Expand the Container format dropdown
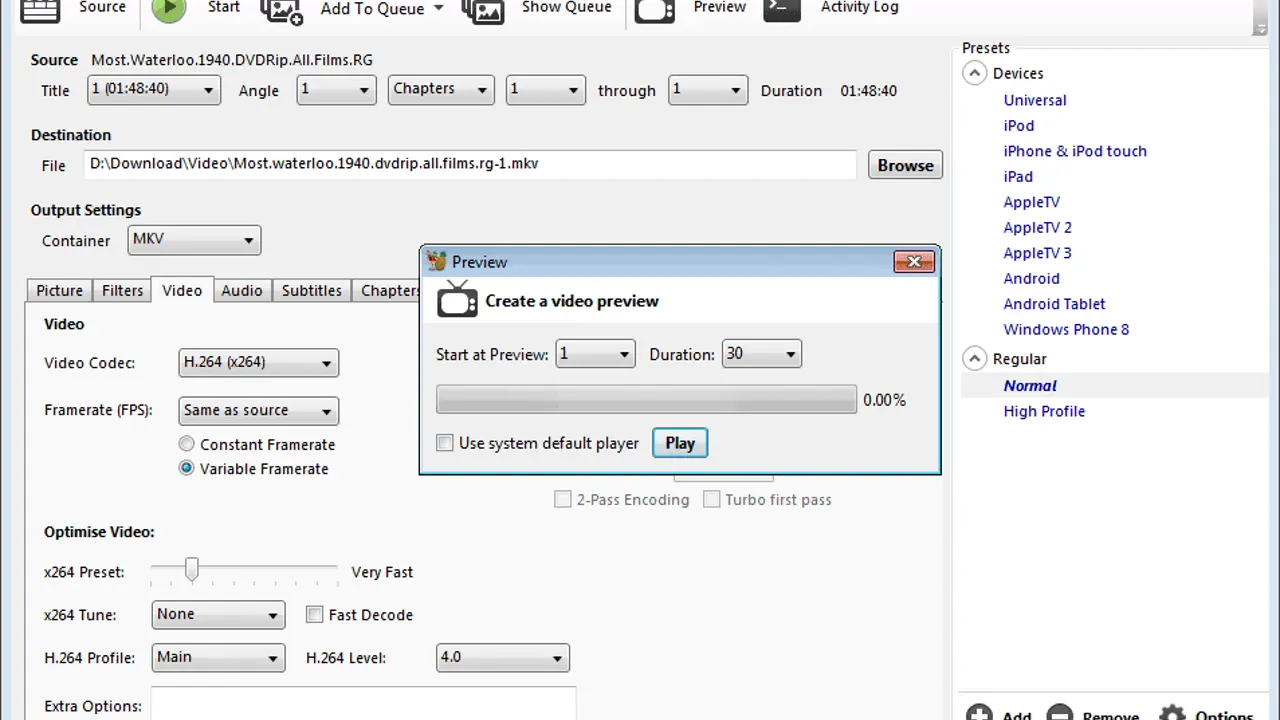The image size is (1280, 720). (194, 240)
